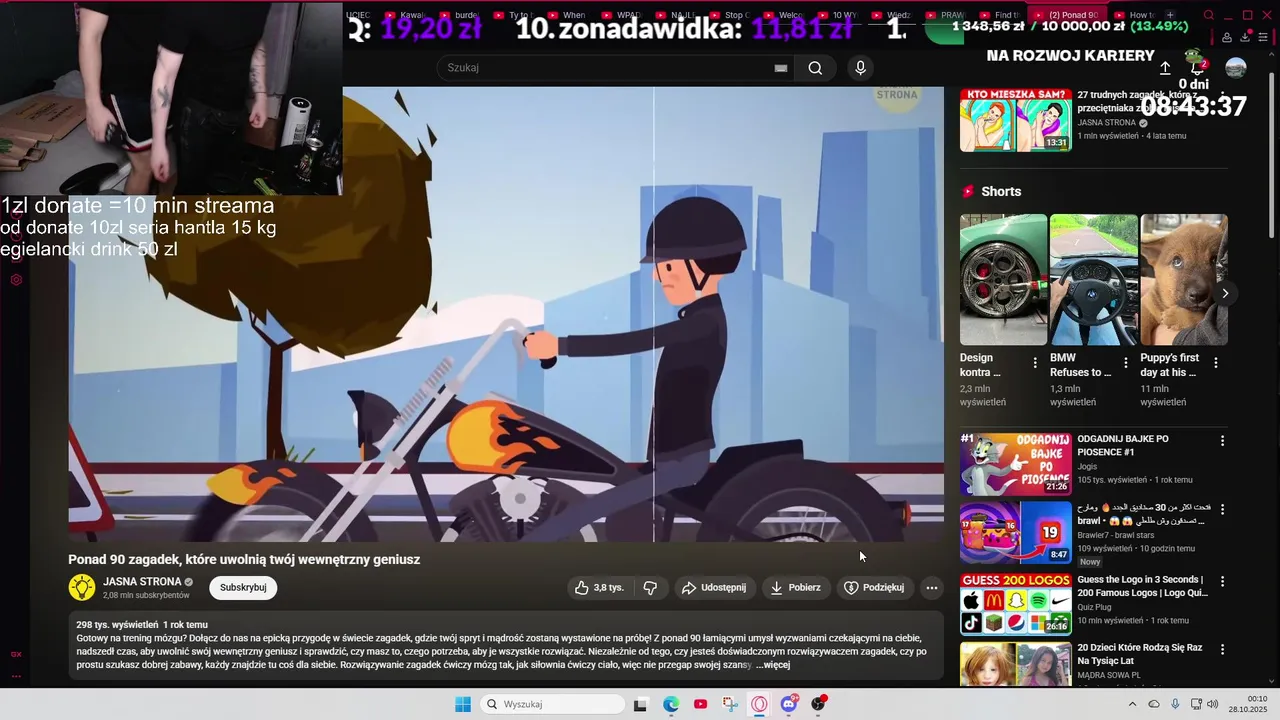Click the Subskrybuj button

coord(243,588)
